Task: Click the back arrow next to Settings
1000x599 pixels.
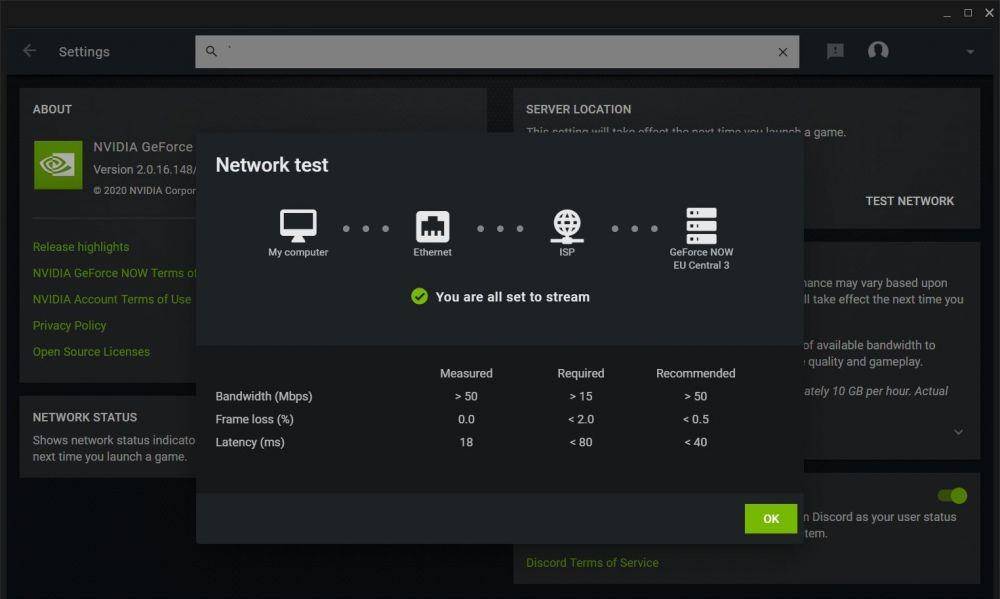Action: coord(29,51)
